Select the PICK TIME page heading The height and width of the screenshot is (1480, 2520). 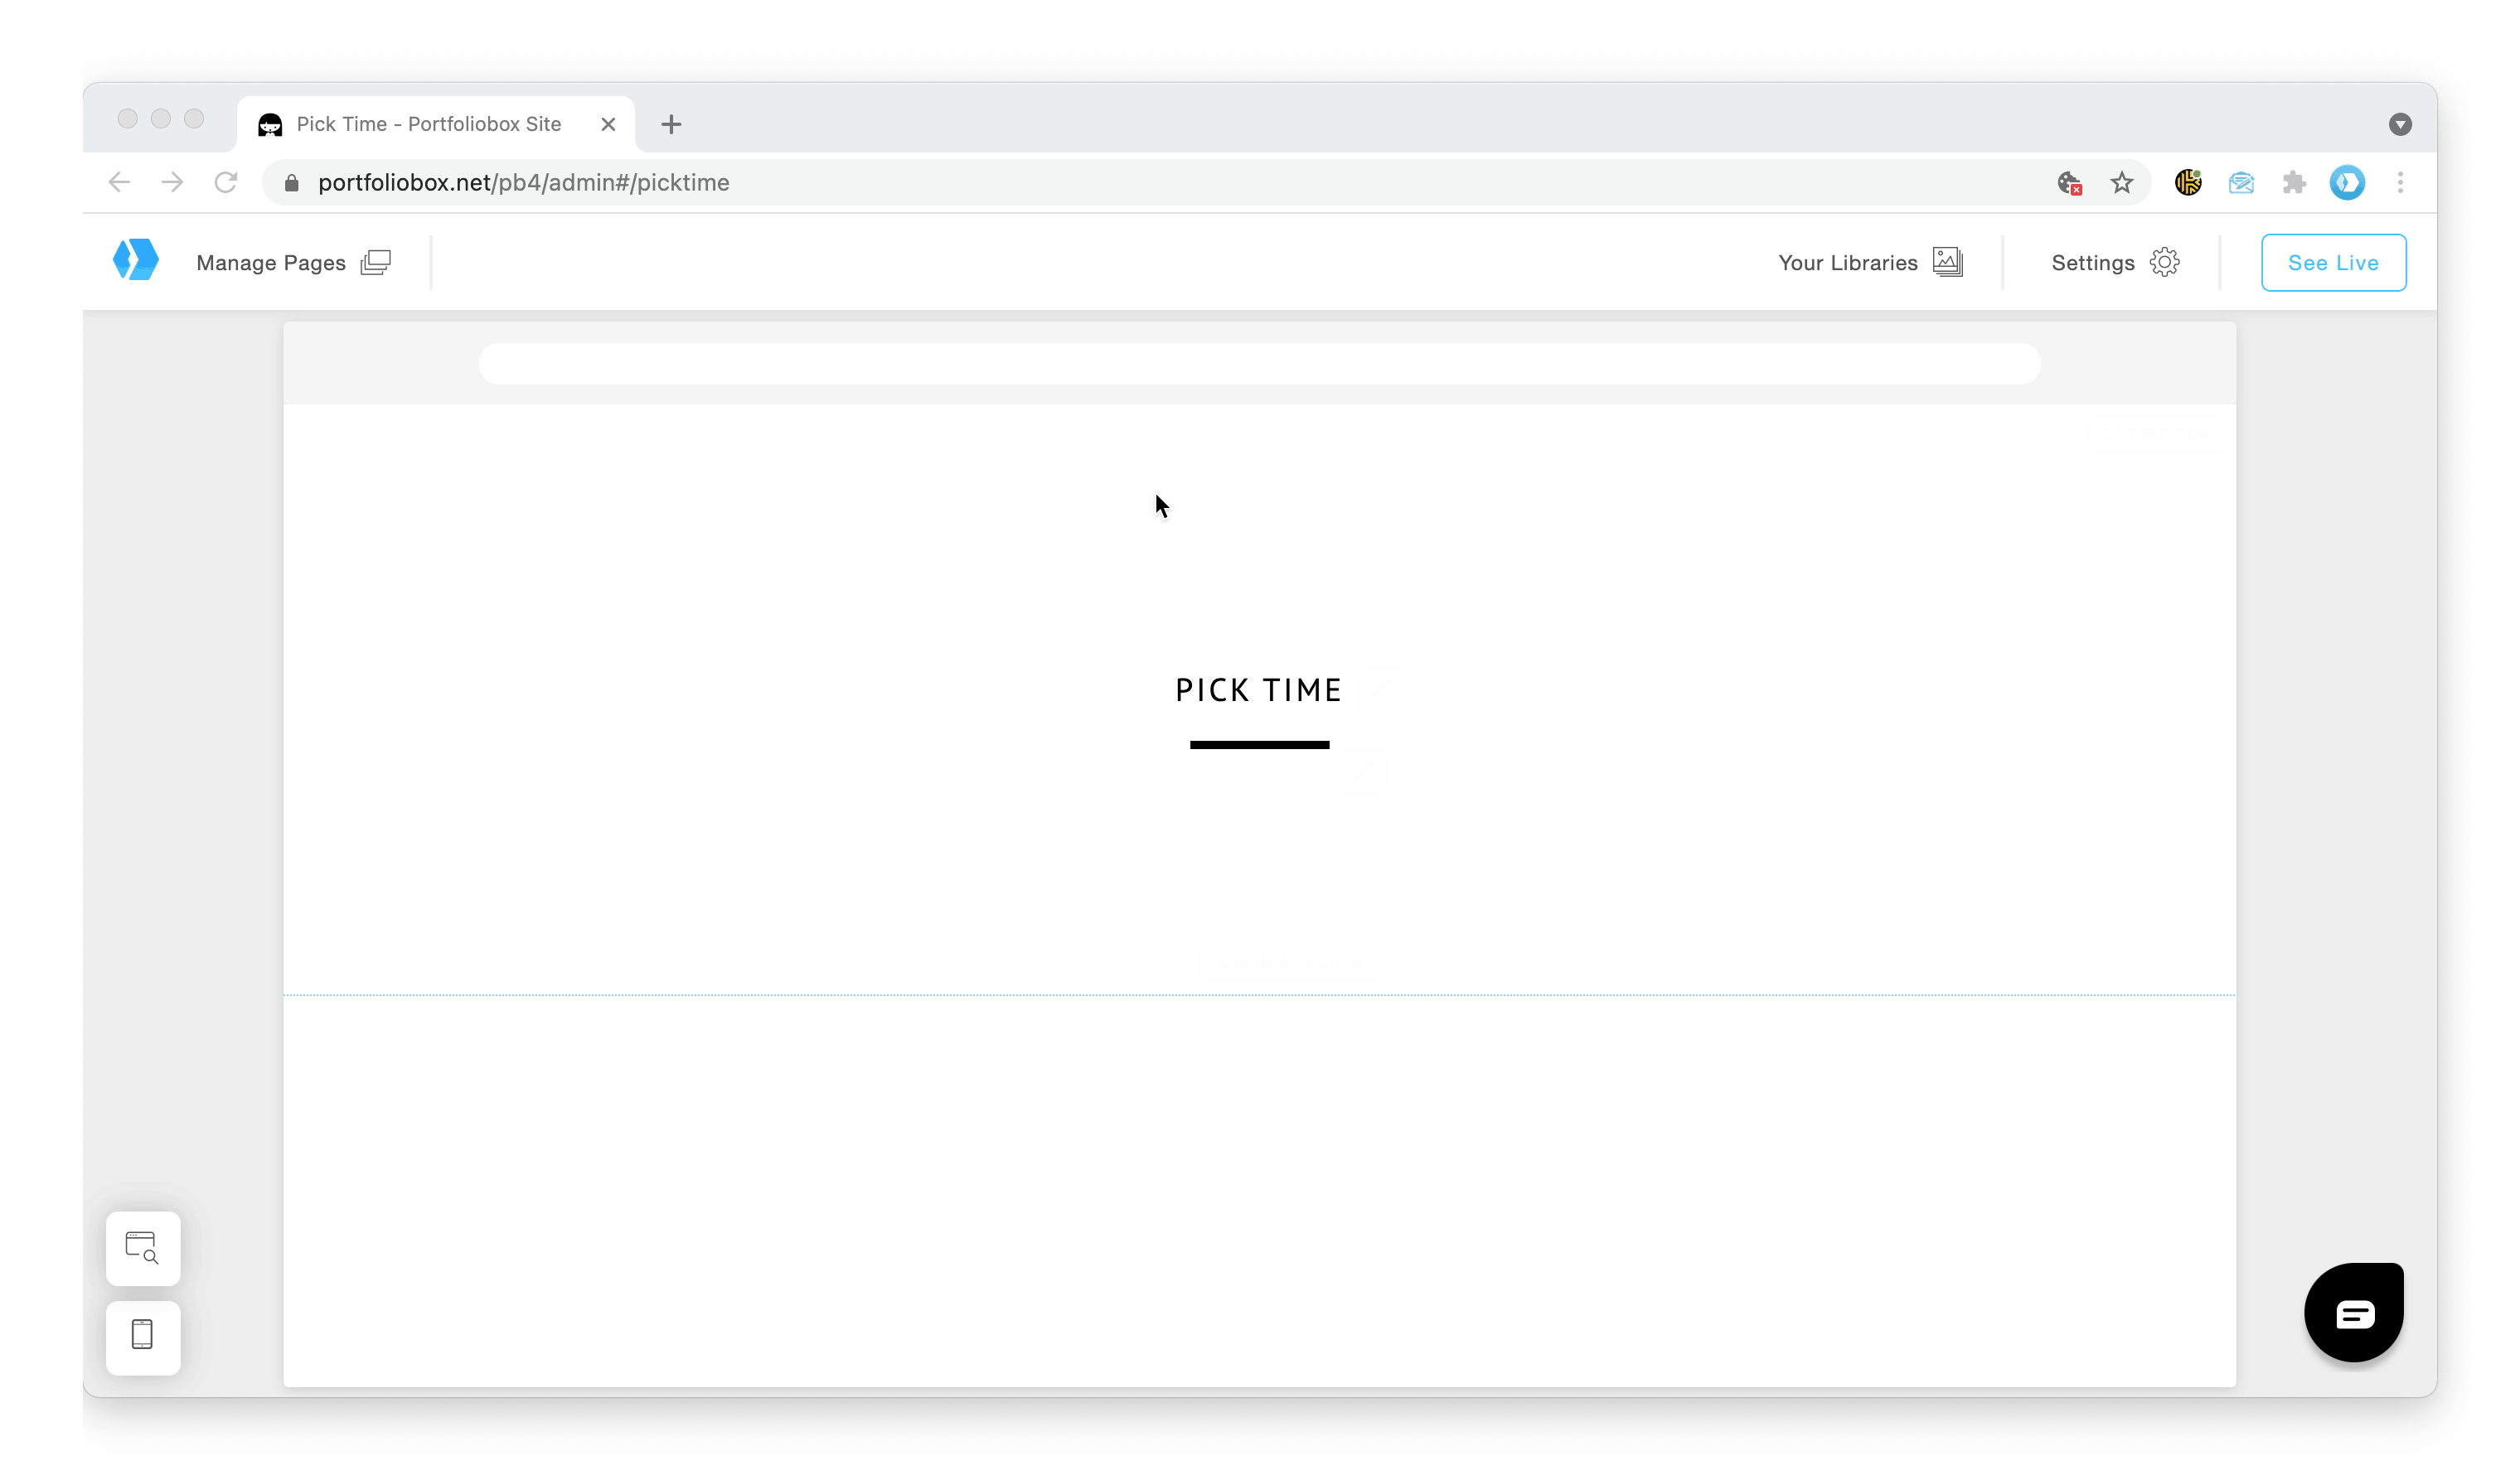click(x=1258, y=690)
